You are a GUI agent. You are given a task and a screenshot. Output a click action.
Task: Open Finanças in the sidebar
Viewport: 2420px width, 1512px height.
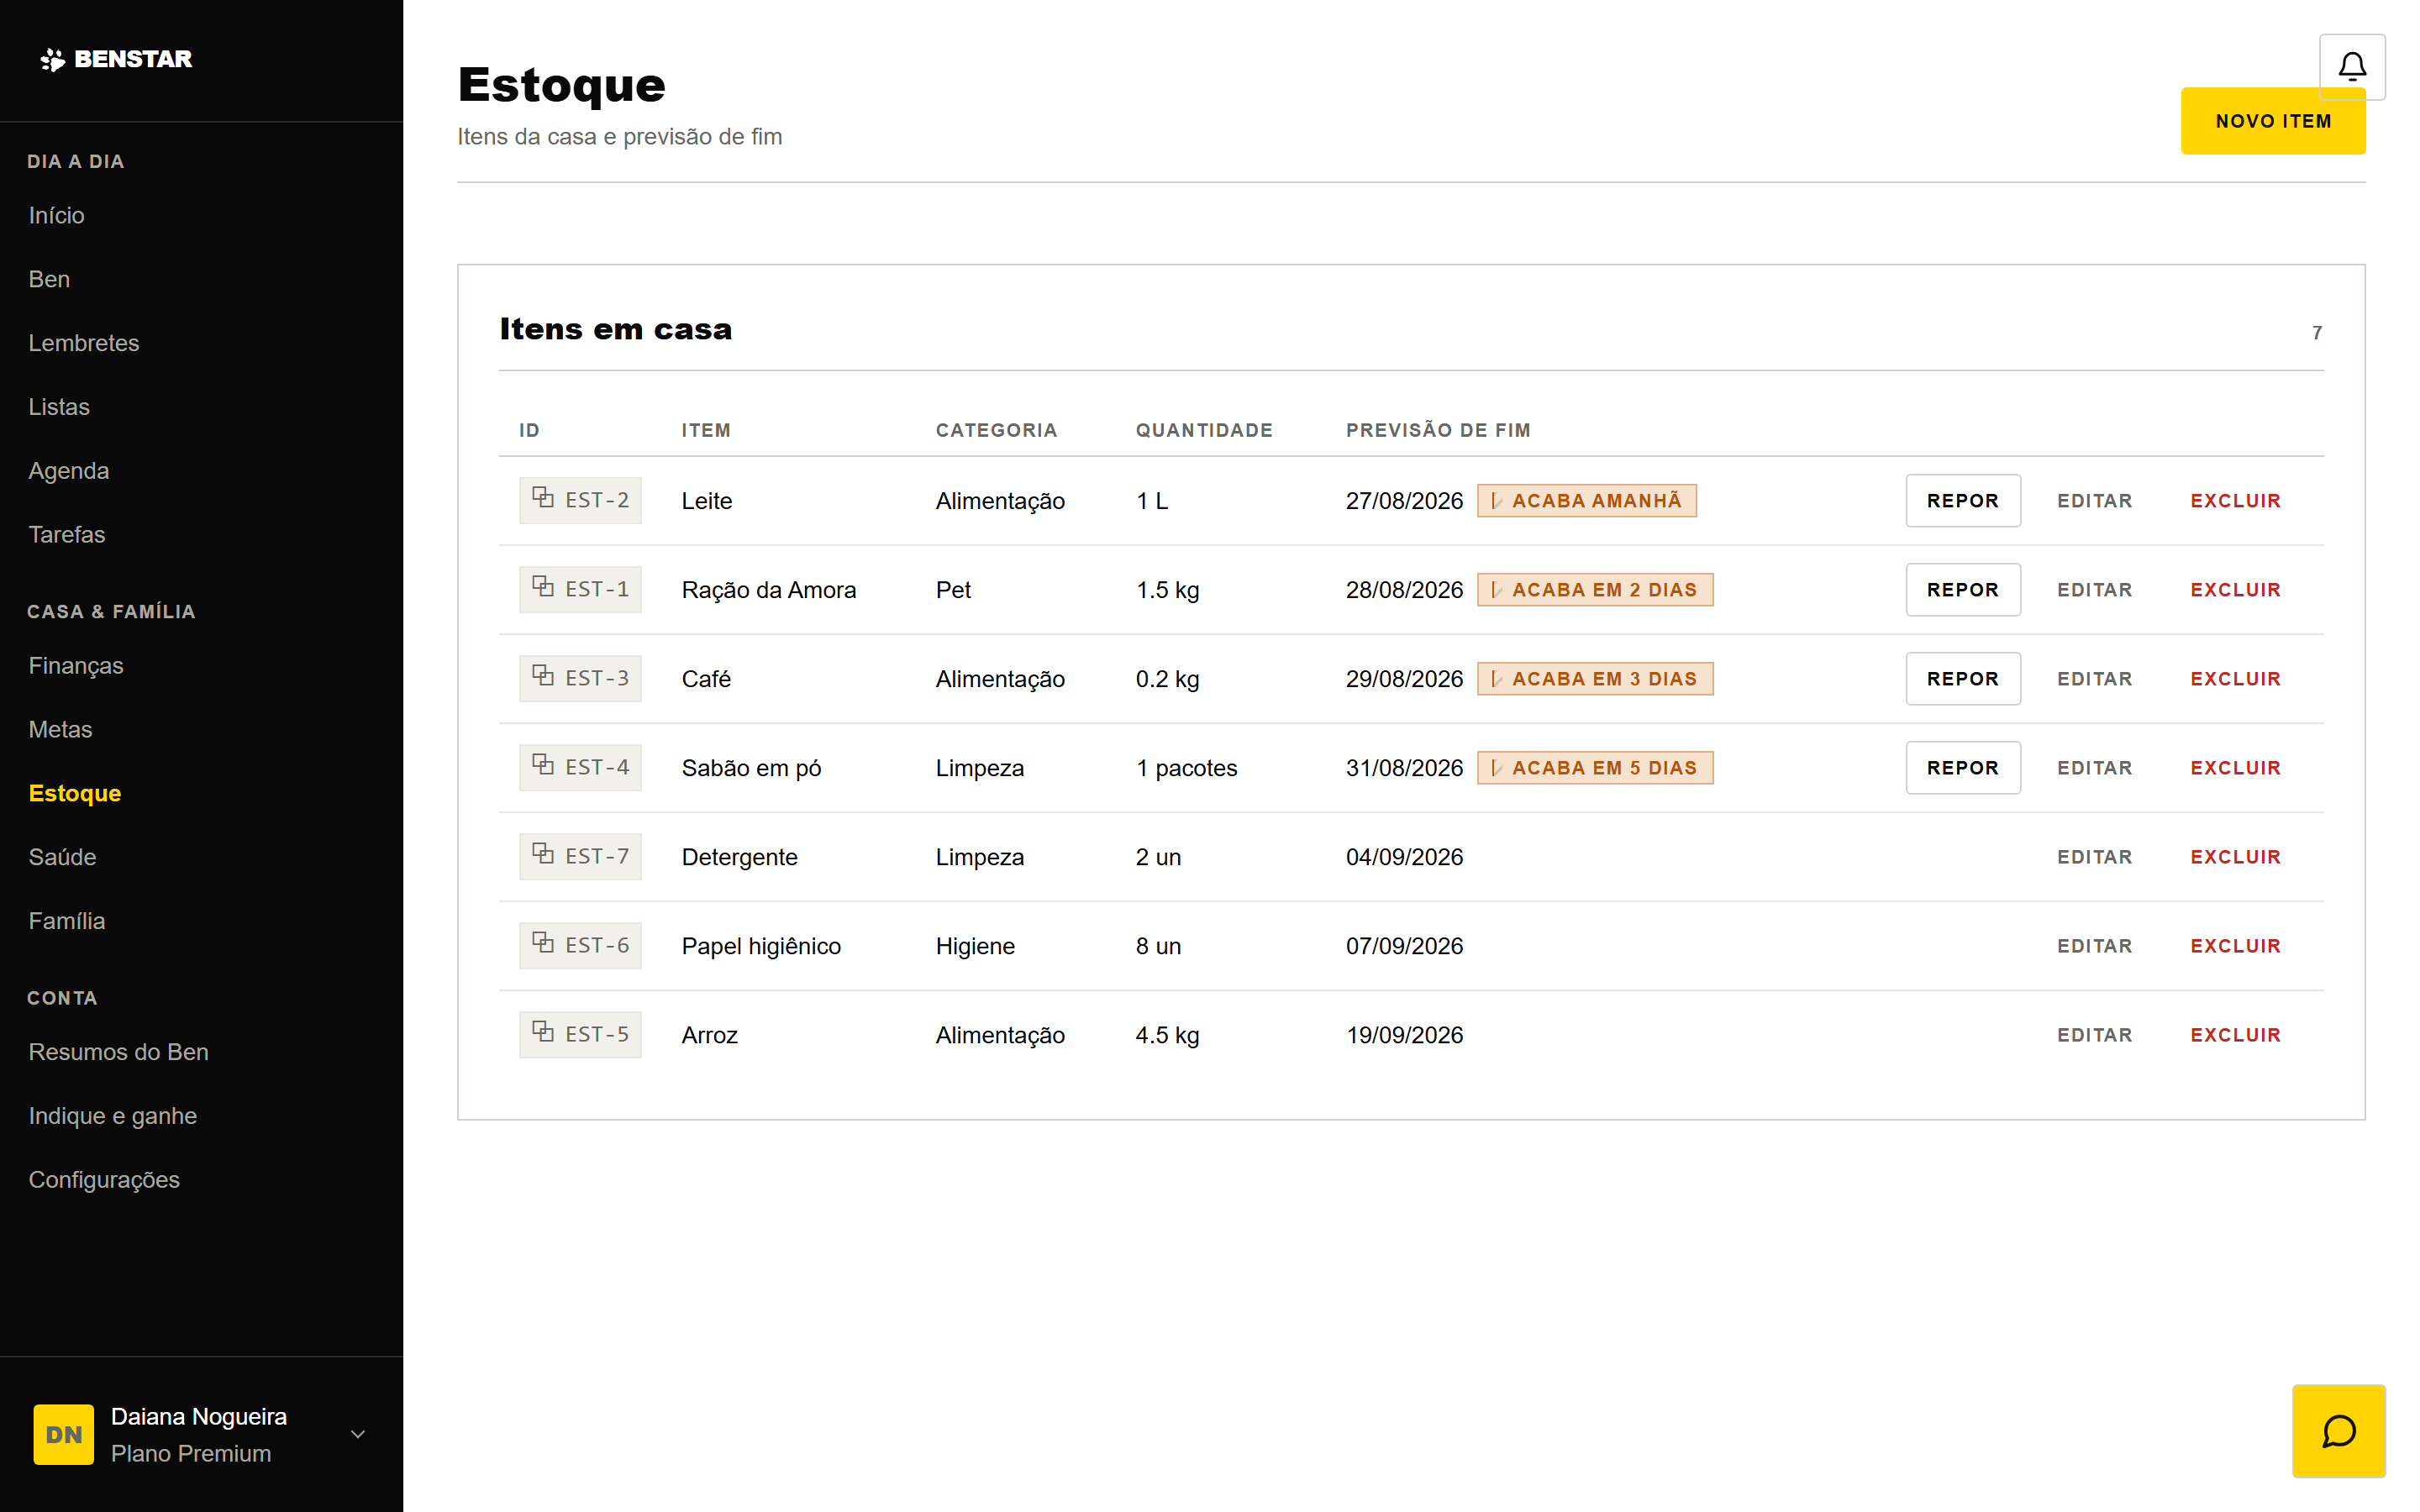[x=76, y=665]
